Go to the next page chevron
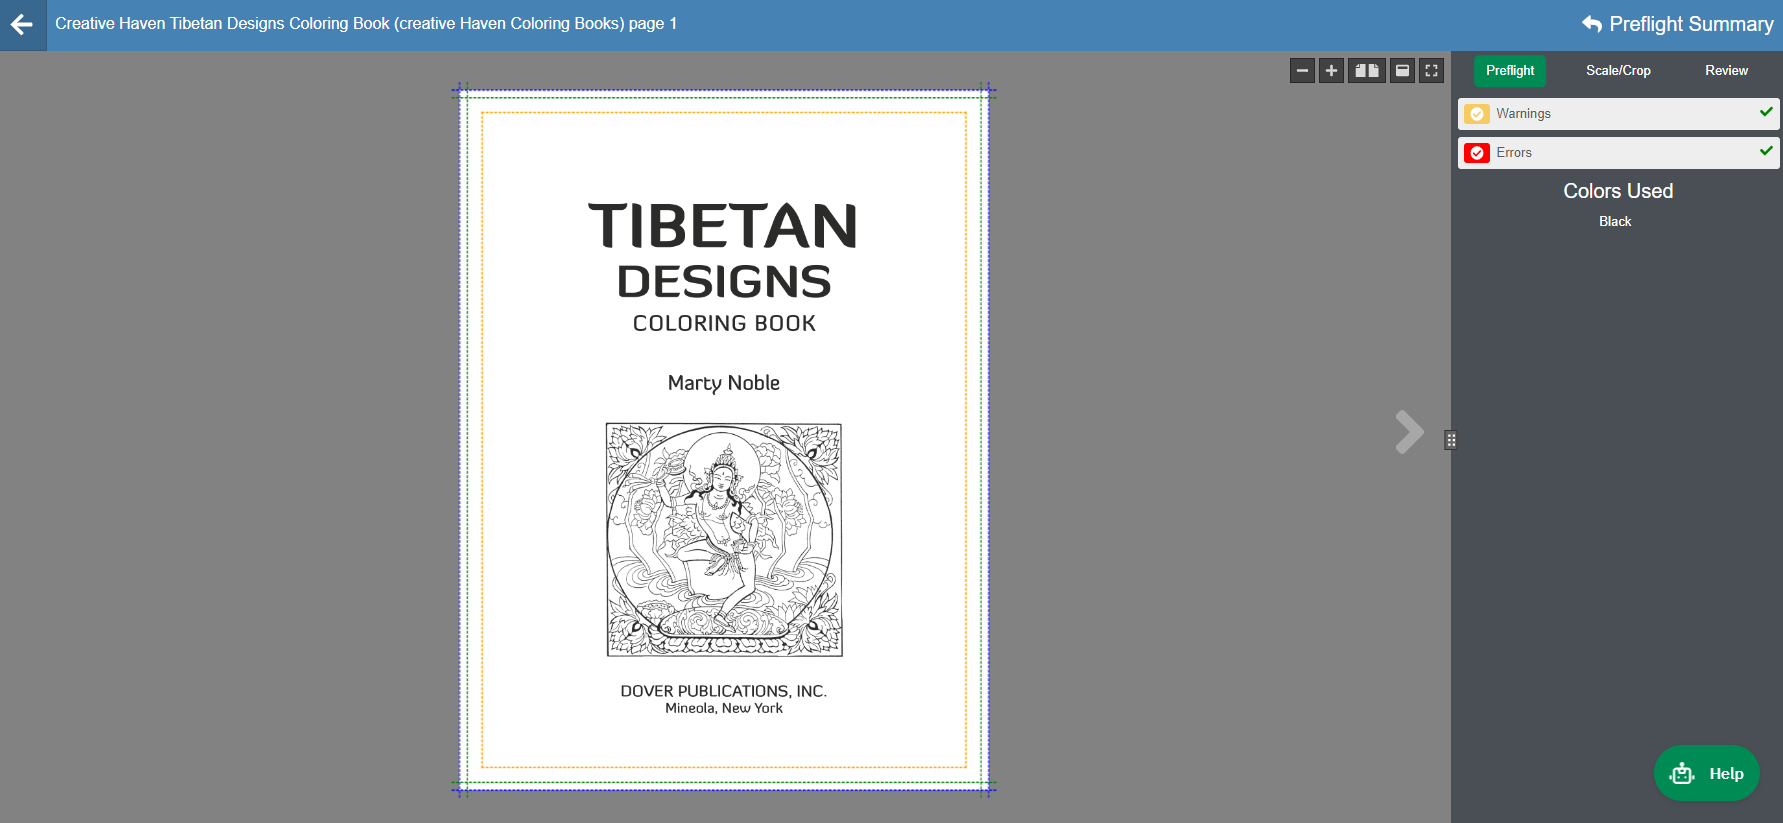 [x=1409, y=432]
